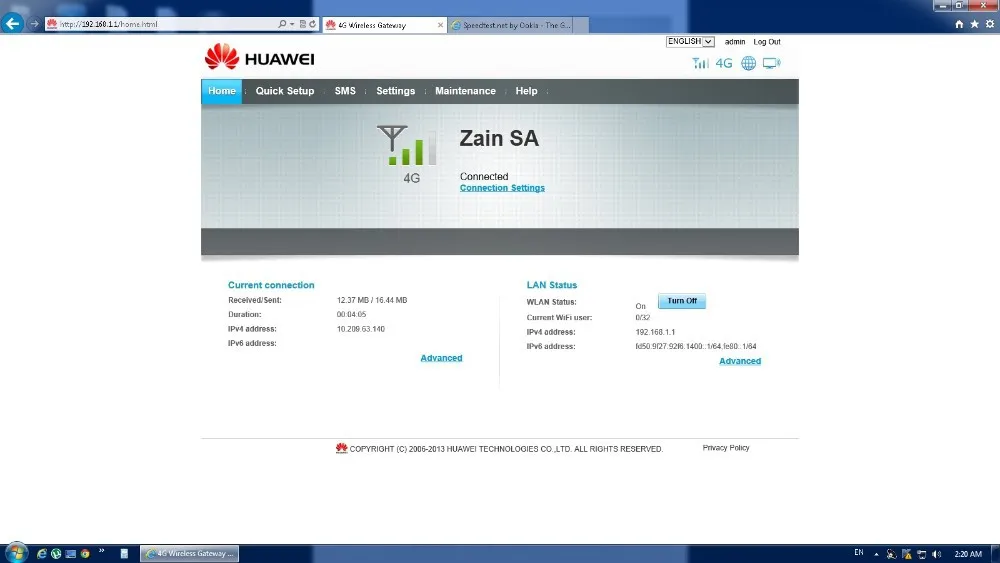This screenshot has height=563, width=1000.
Task: Click the 12.37 MB / 16.44 MB value
Action: click(x=372, y=300)
